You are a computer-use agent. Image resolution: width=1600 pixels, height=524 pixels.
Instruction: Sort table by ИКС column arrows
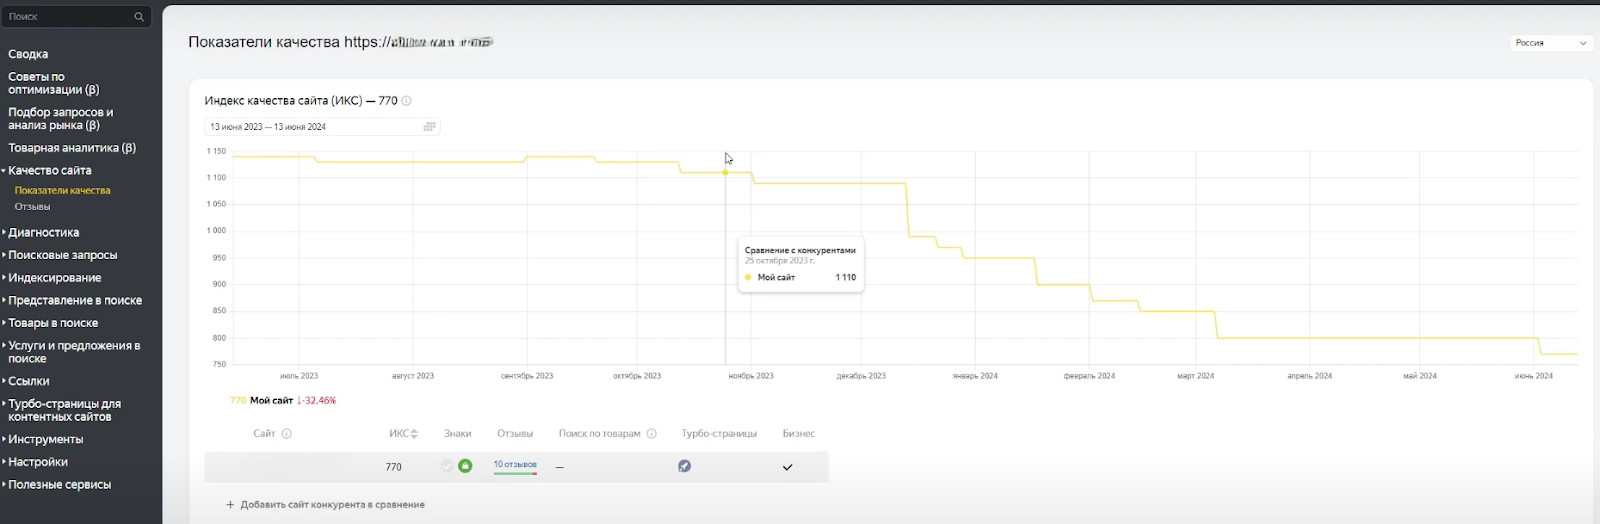[x=414, y=434]
